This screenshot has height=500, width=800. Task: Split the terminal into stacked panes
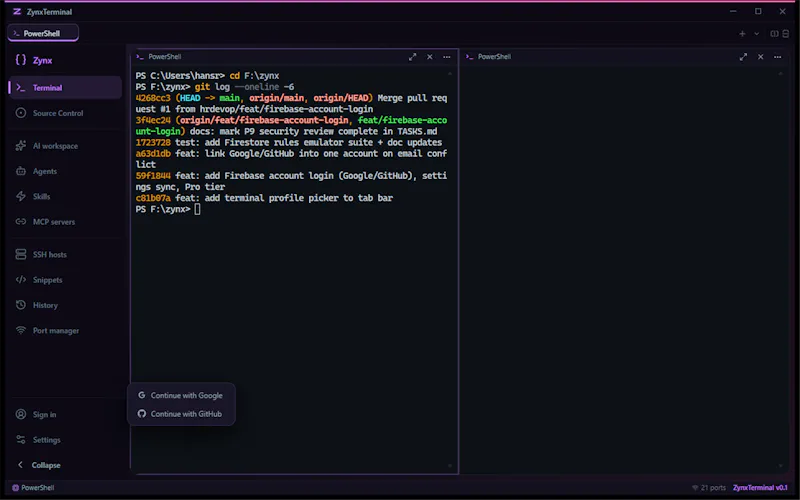tap(786, 34)
